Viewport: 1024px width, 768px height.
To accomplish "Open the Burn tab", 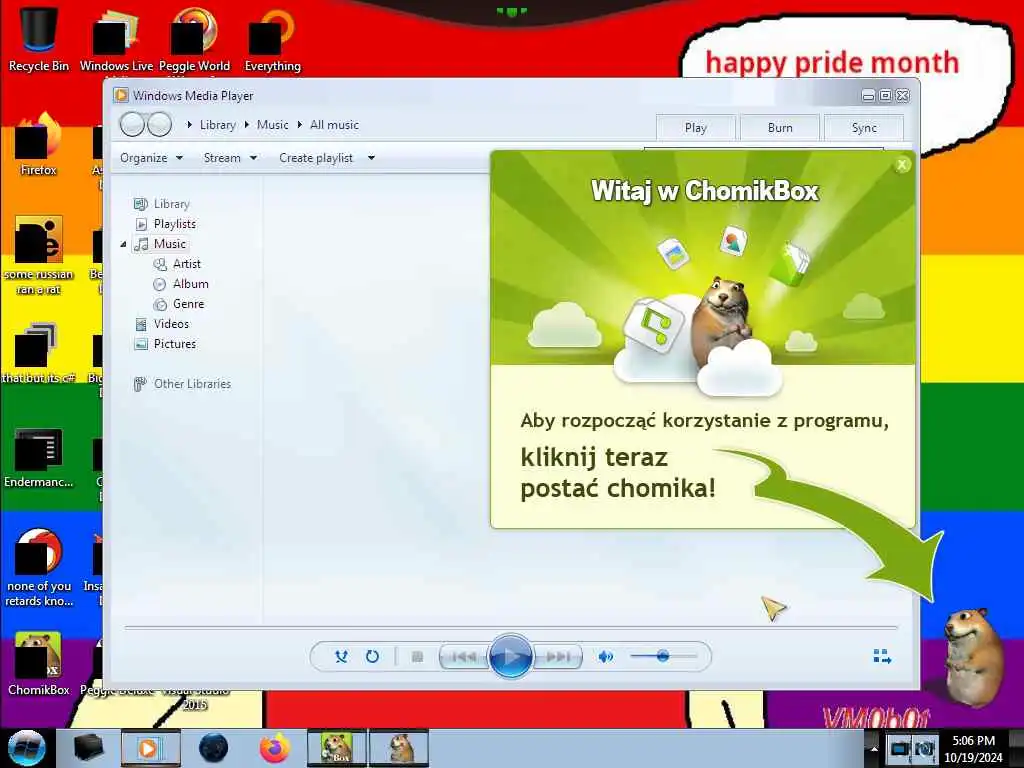I will click(780, 127).
